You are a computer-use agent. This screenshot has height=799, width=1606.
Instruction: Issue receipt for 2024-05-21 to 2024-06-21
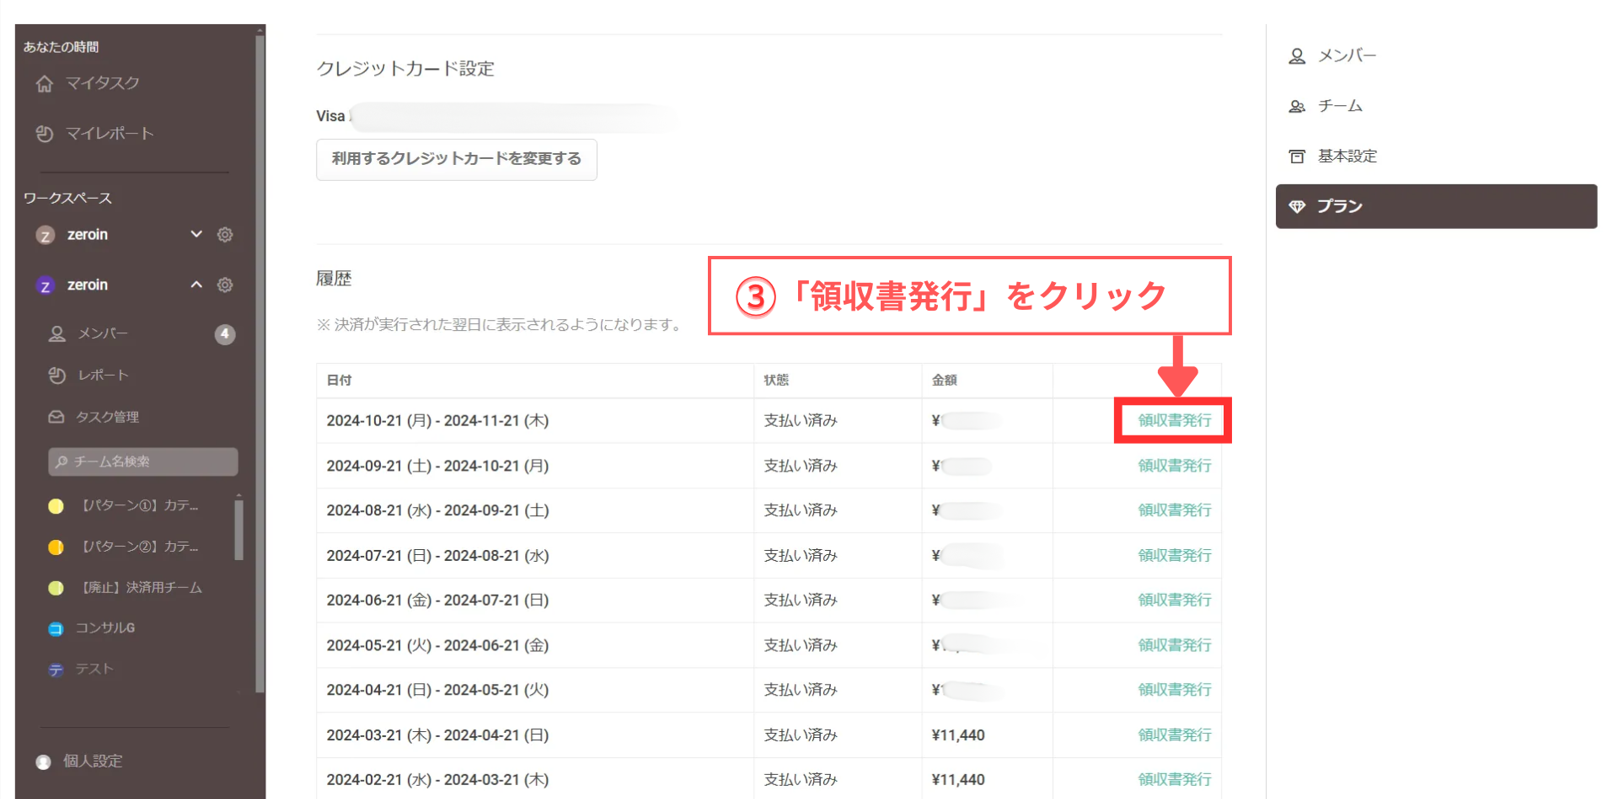(1174, 645)
